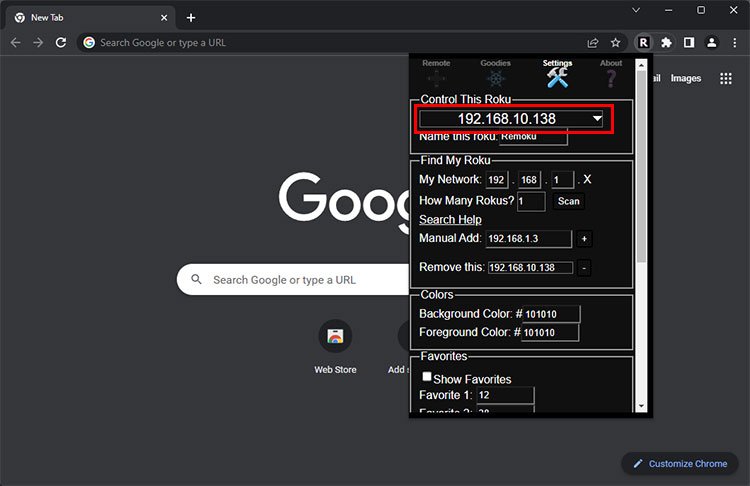Image resolution: width=750 pixels, height=486 pixels.
Task: Enable the Show Favorites checkbox
Action: pos(427,376)
